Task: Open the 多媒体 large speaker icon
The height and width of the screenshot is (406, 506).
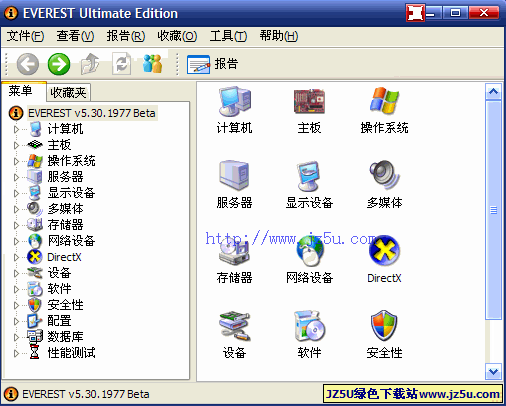Action: click(x=384, y=184)
